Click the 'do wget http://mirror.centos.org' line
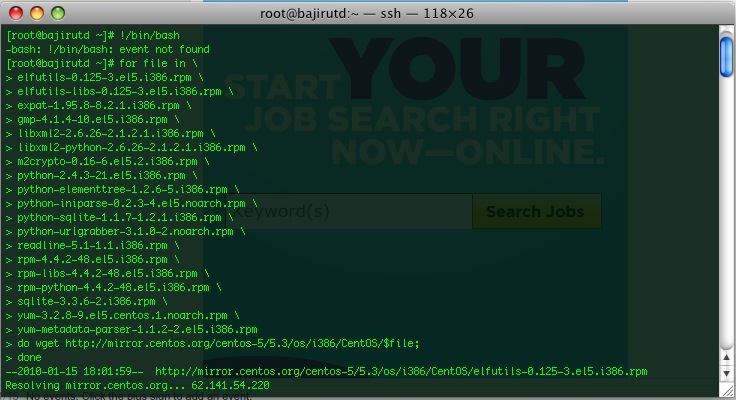The height and width of the screenshot is (400, 736). (x=212, y=343)
